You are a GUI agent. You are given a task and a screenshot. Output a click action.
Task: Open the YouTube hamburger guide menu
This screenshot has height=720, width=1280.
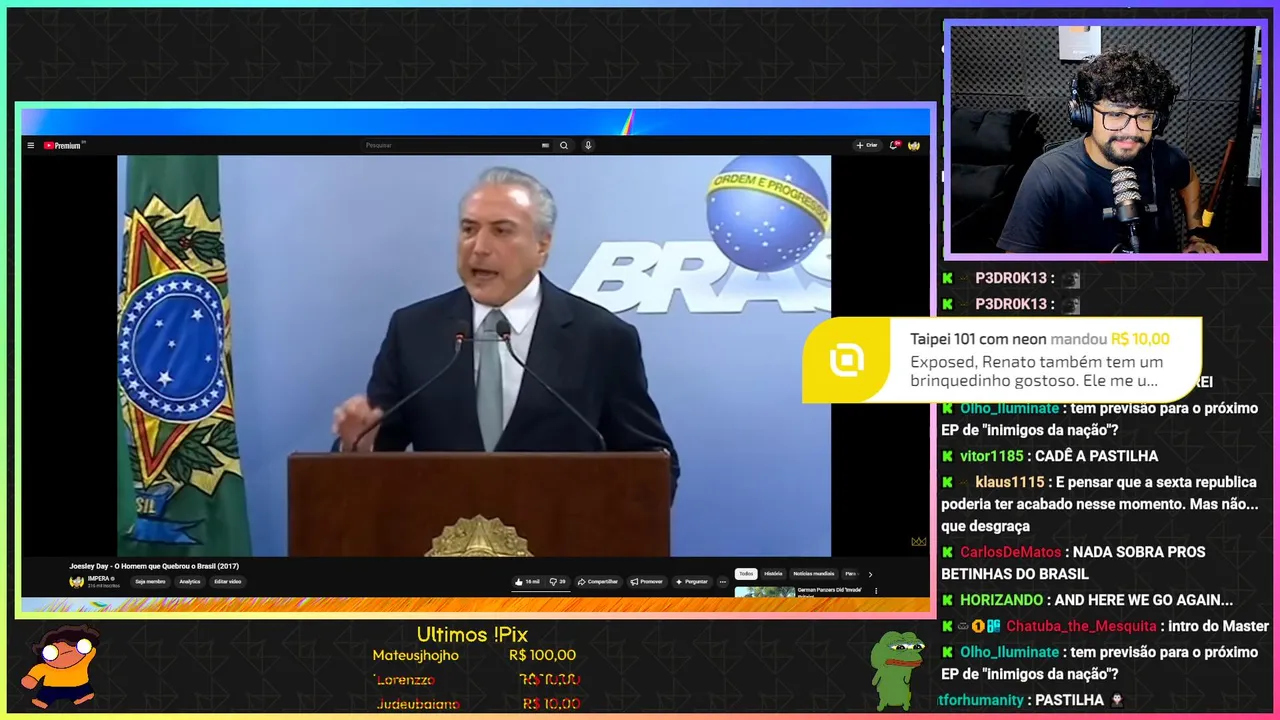tap(31, 145)
